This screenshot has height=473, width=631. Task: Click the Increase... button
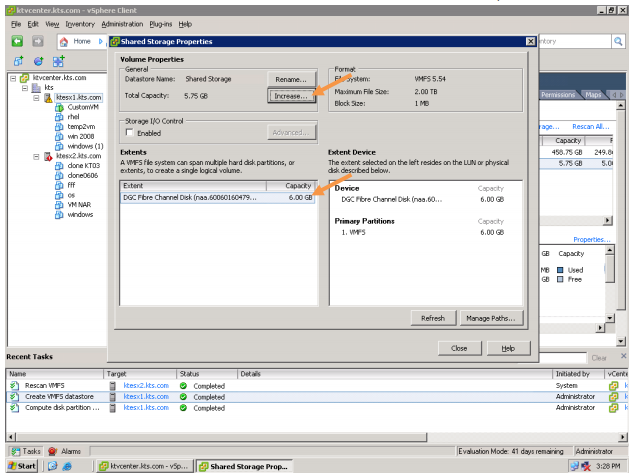pos(291,96)
